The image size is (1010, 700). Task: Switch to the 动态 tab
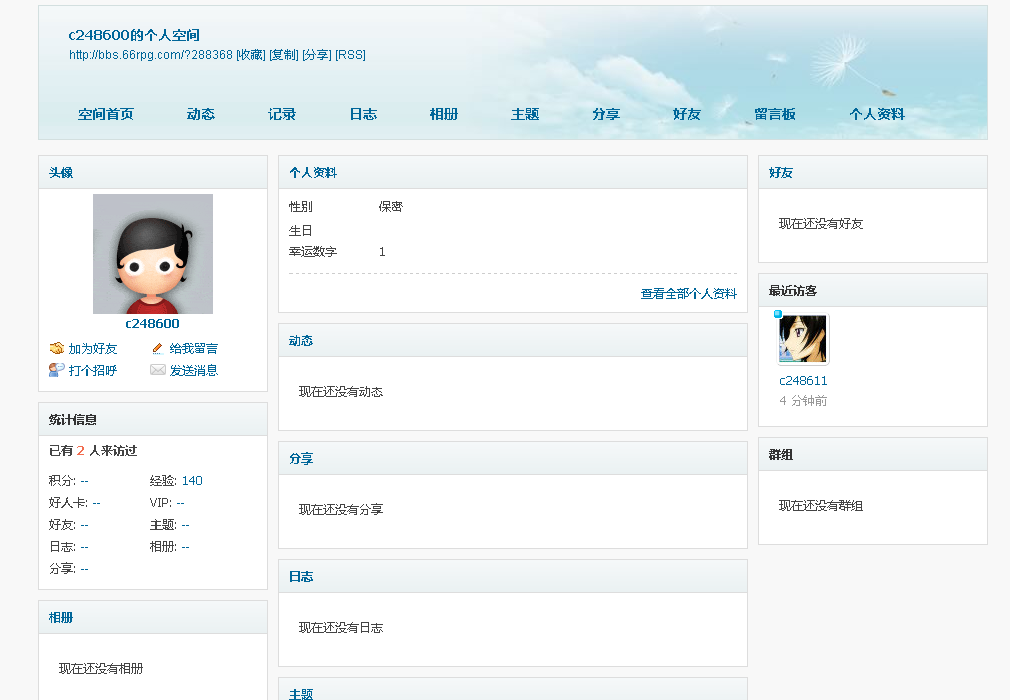click(200, 114)
